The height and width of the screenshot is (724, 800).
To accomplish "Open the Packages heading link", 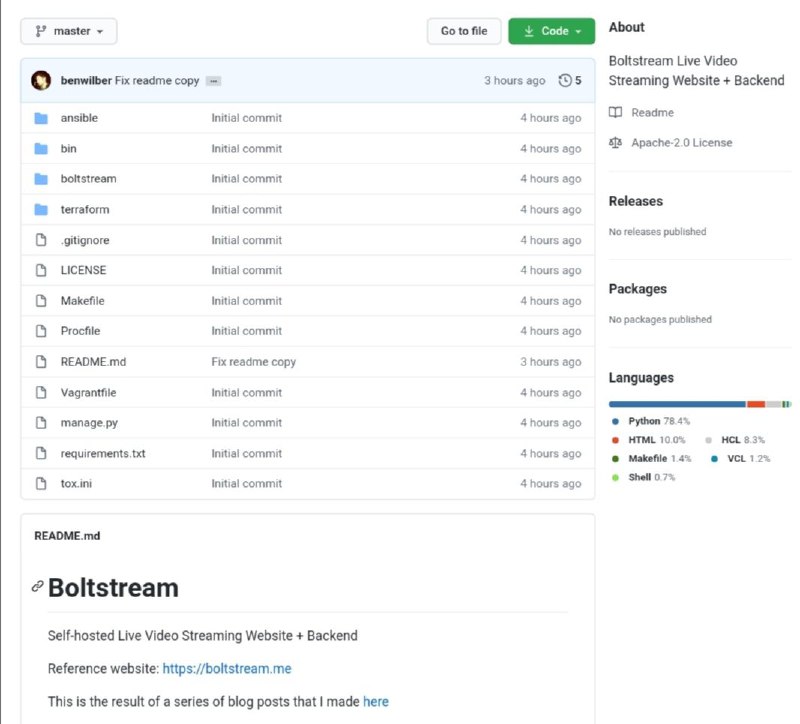I will click(x=638, y=289).
